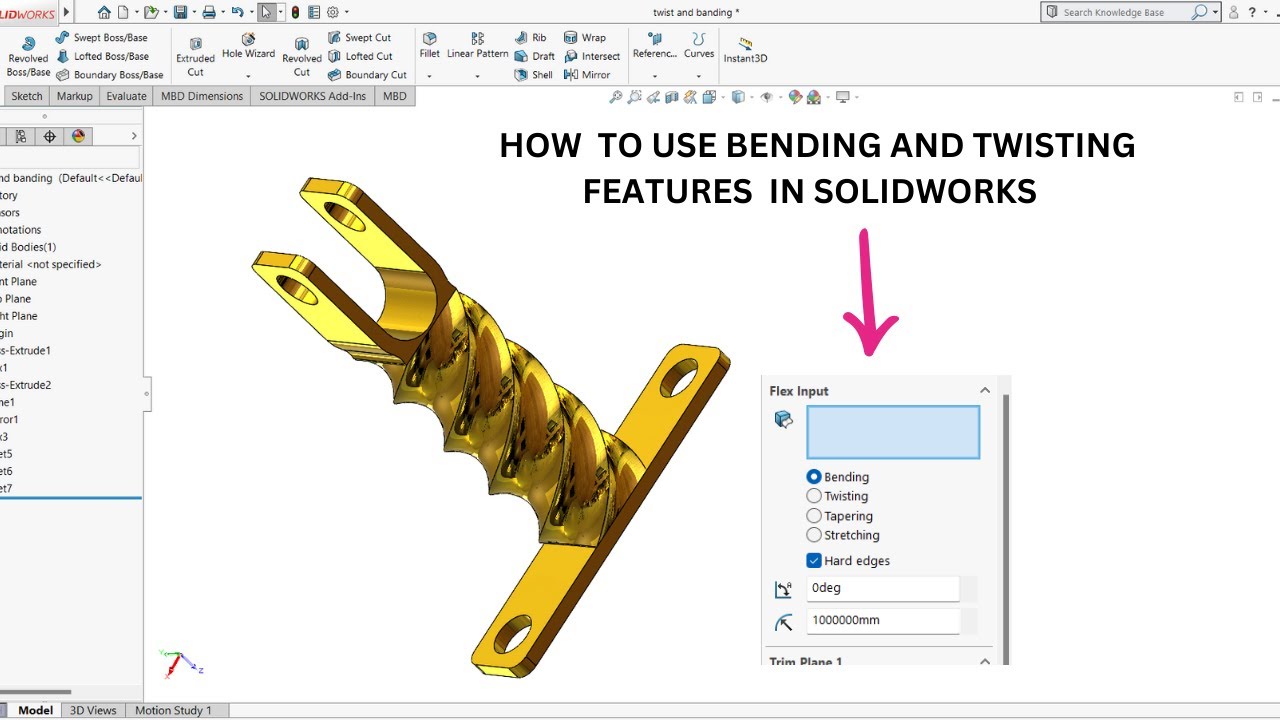1280x720 pixels.
Task: Click the Edit Appearance color ball icon
Action: 795,97
